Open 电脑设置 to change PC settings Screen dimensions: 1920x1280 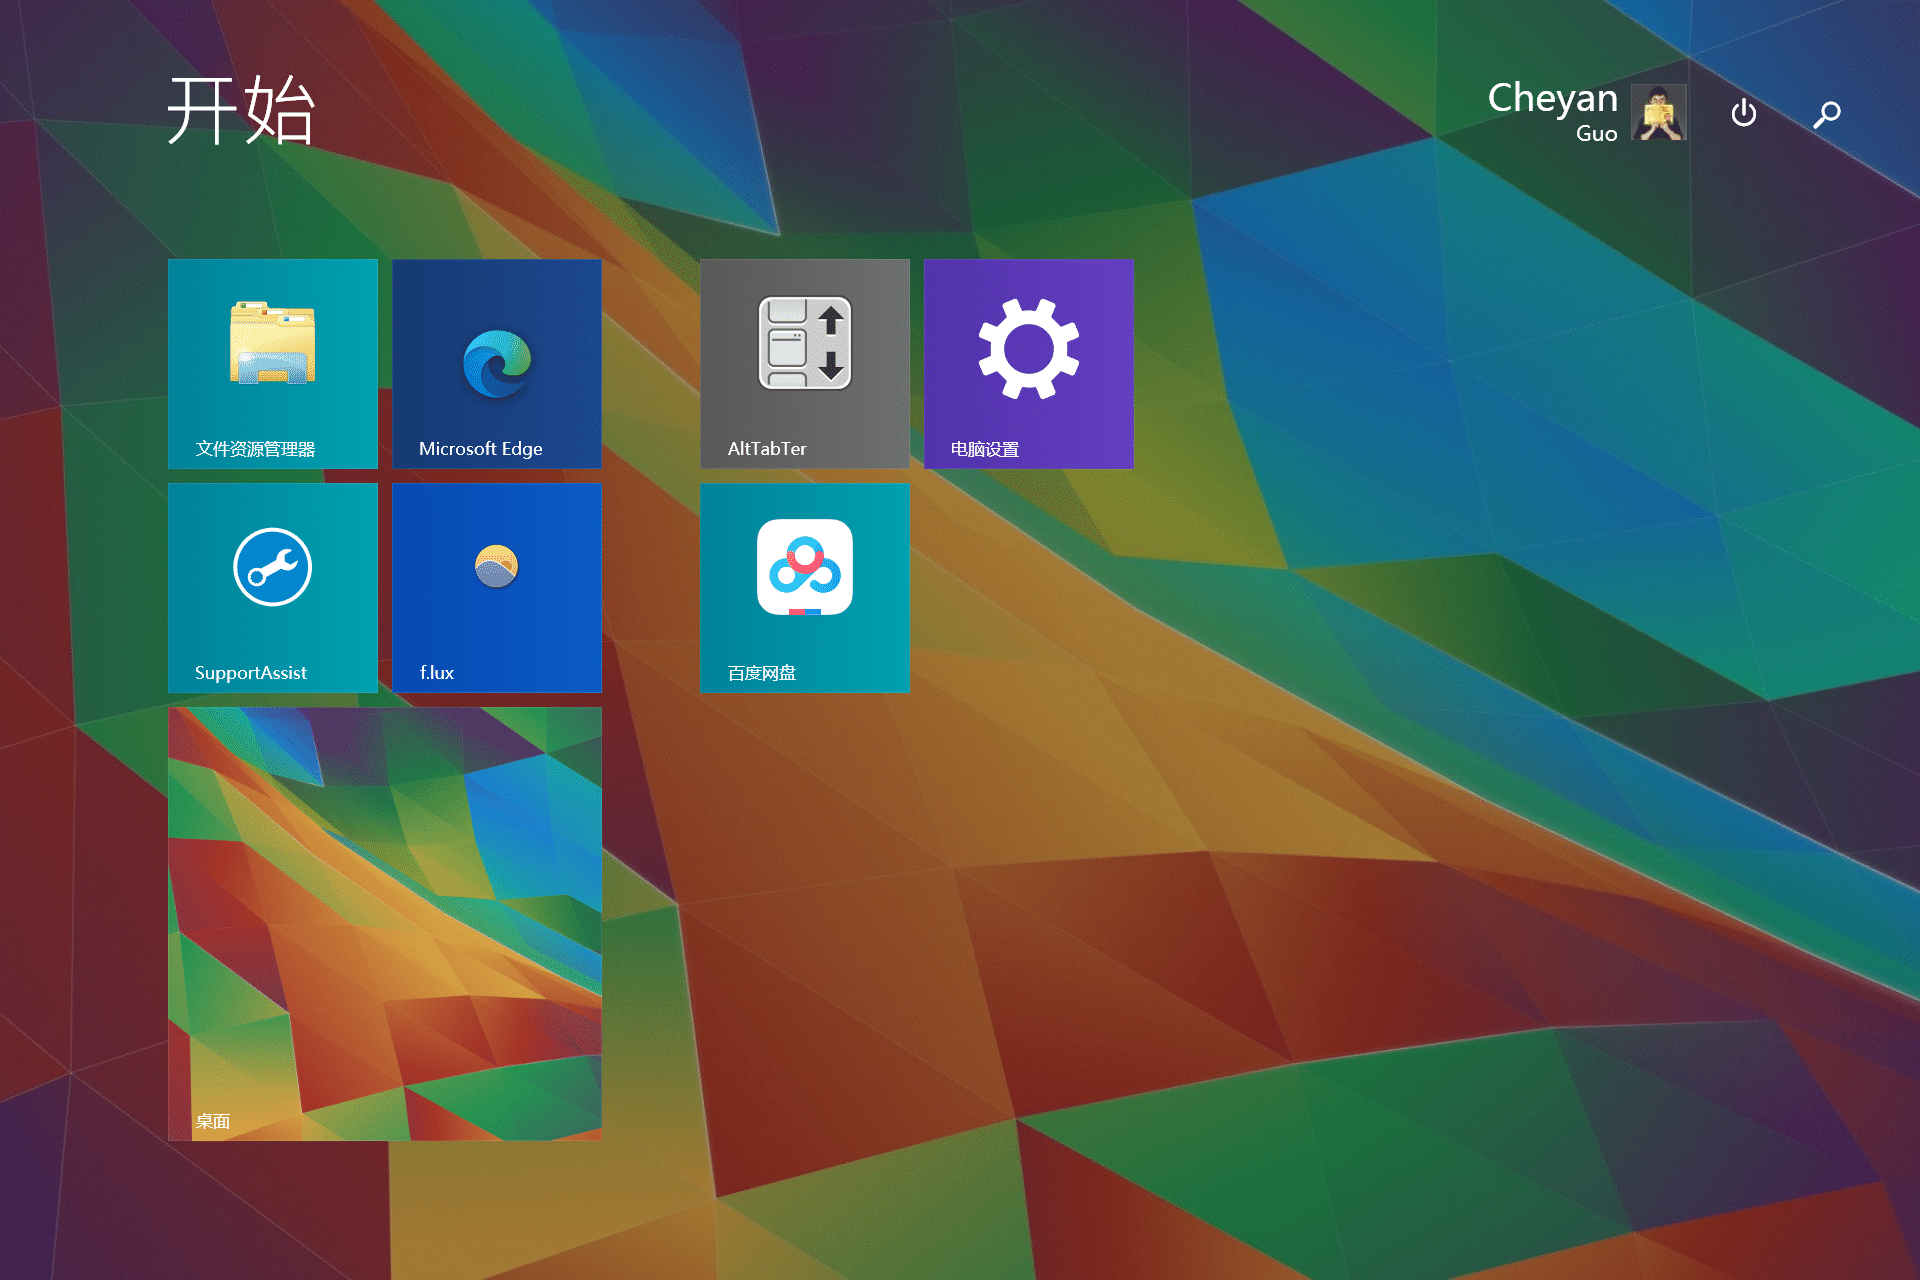[1028, 363]
